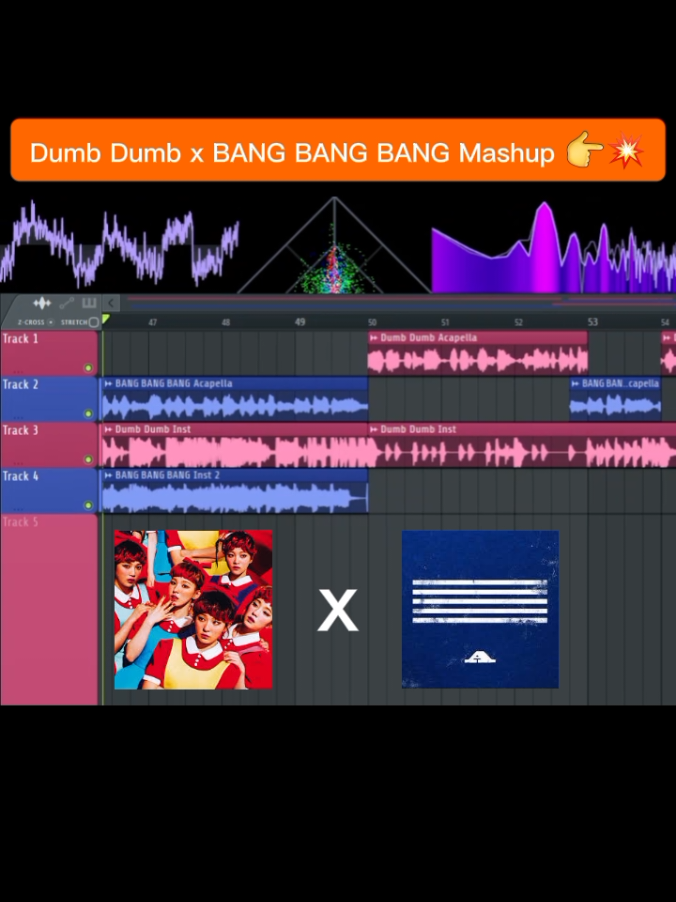Open clip menu of first Dumb Dumb Acapella
This screenshot has height=902, width=676.
pyautogui.click(x=374, y=338)
